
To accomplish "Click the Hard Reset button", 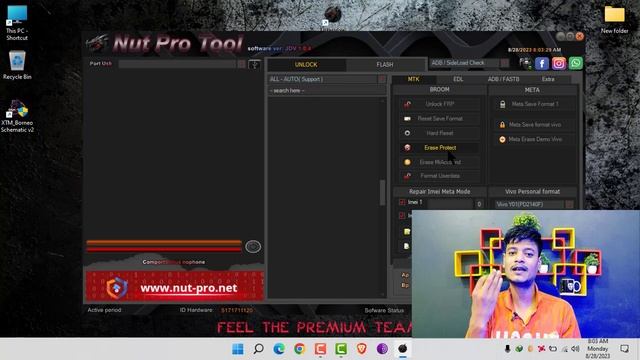I will coord(440,133).
